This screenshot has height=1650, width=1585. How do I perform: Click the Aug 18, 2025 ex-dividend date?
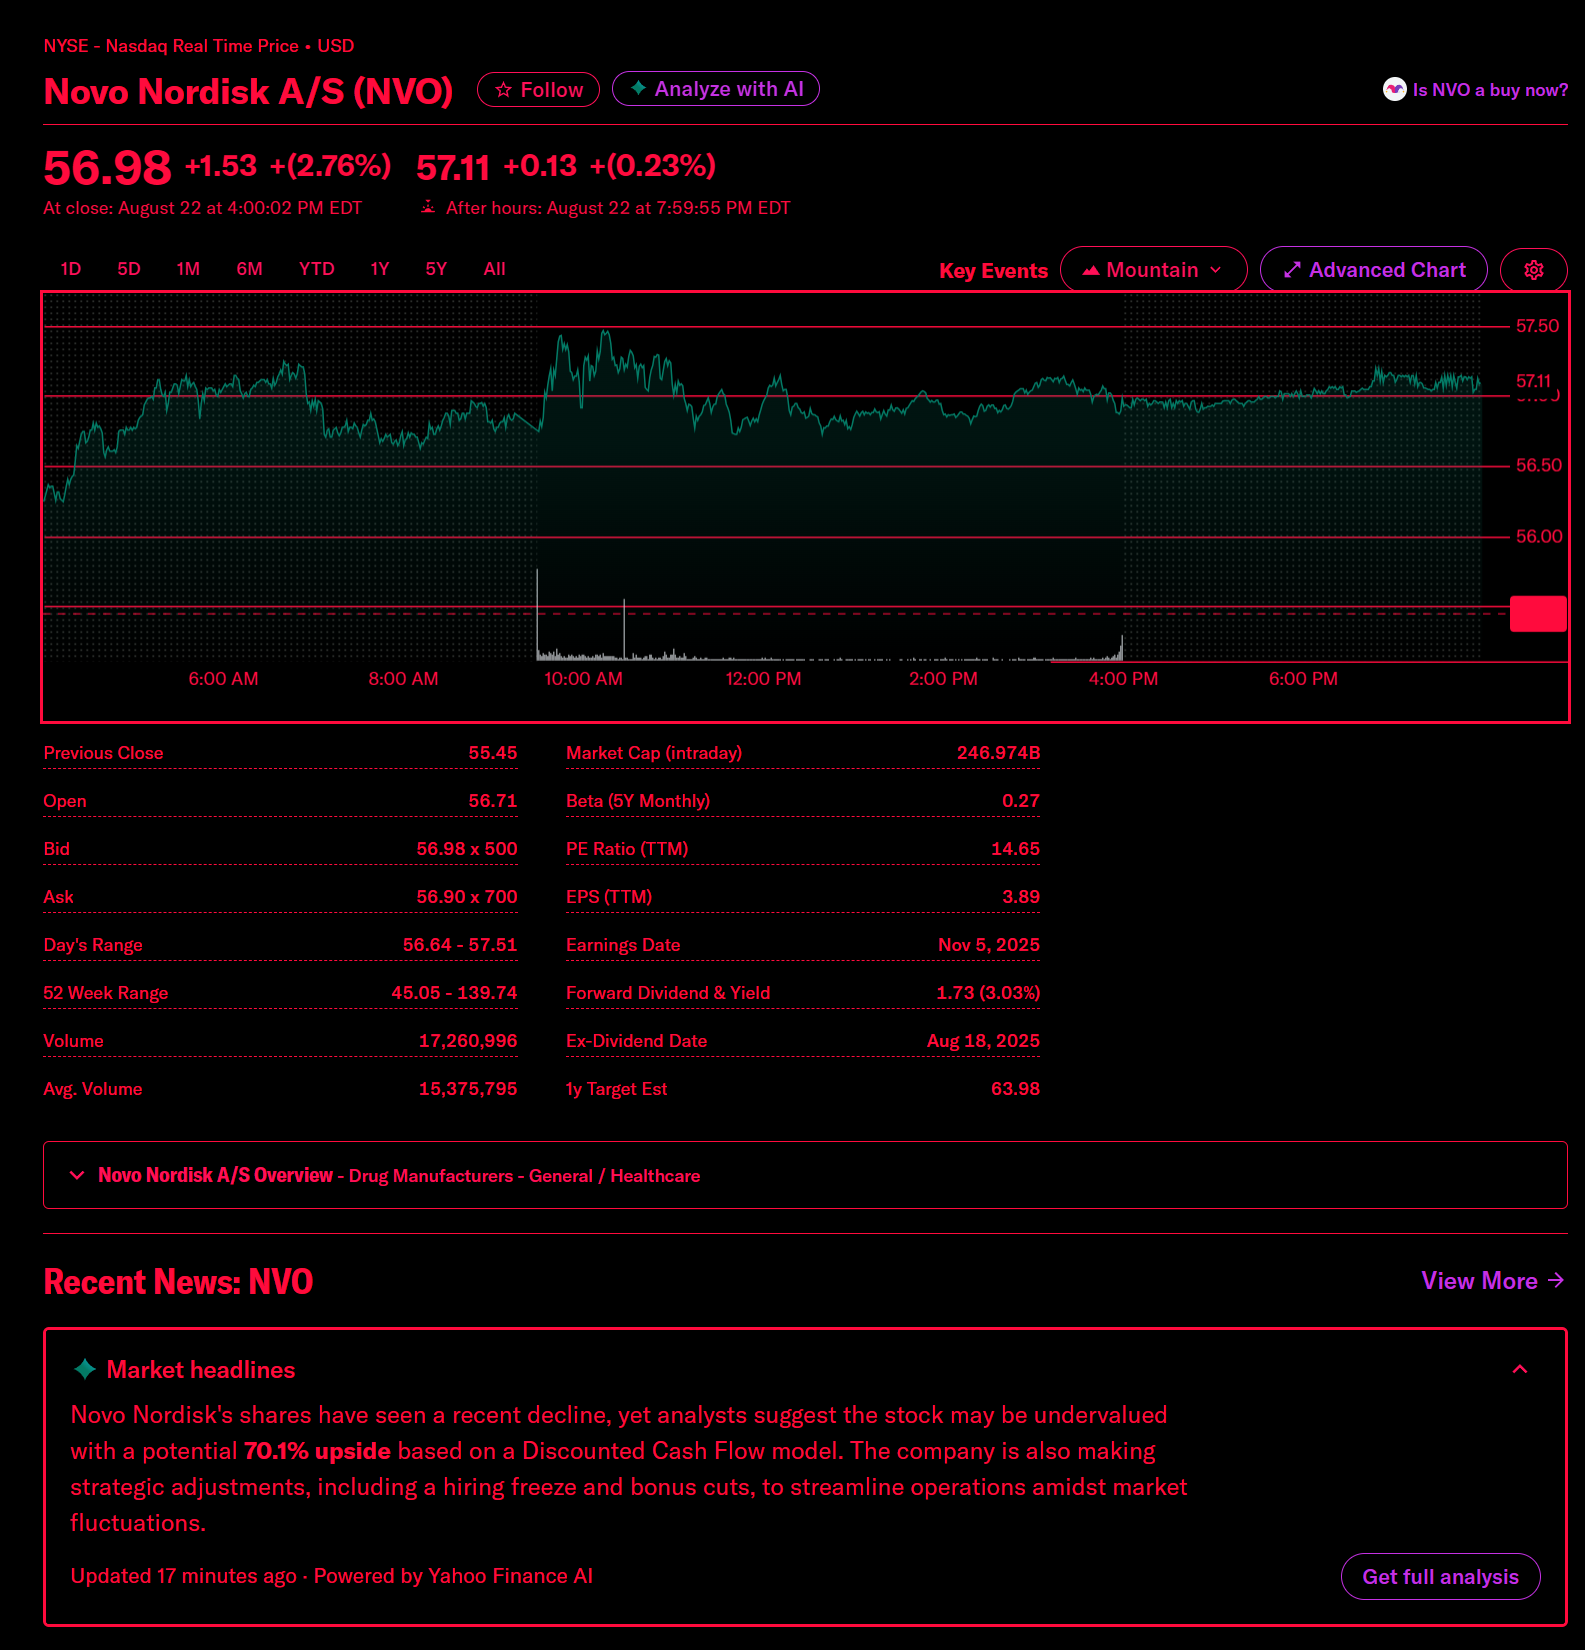[x=983, y=1041]
